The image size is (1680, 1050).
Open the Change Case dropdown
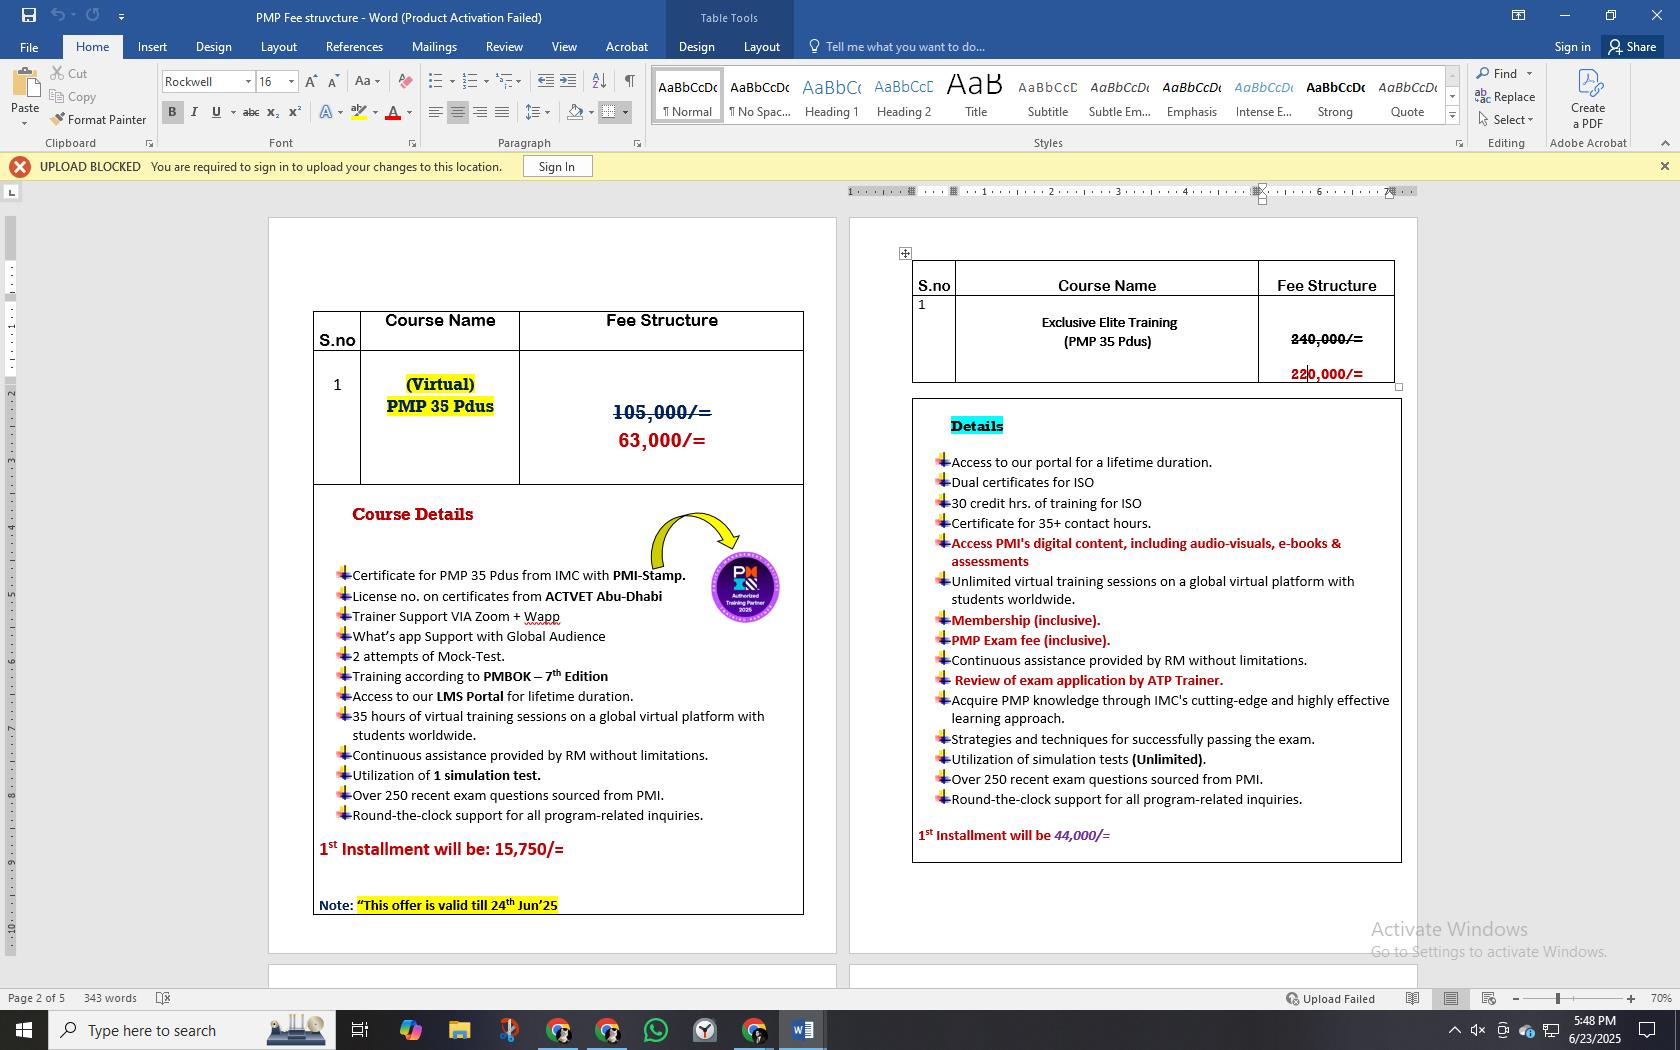coord(367,81)
